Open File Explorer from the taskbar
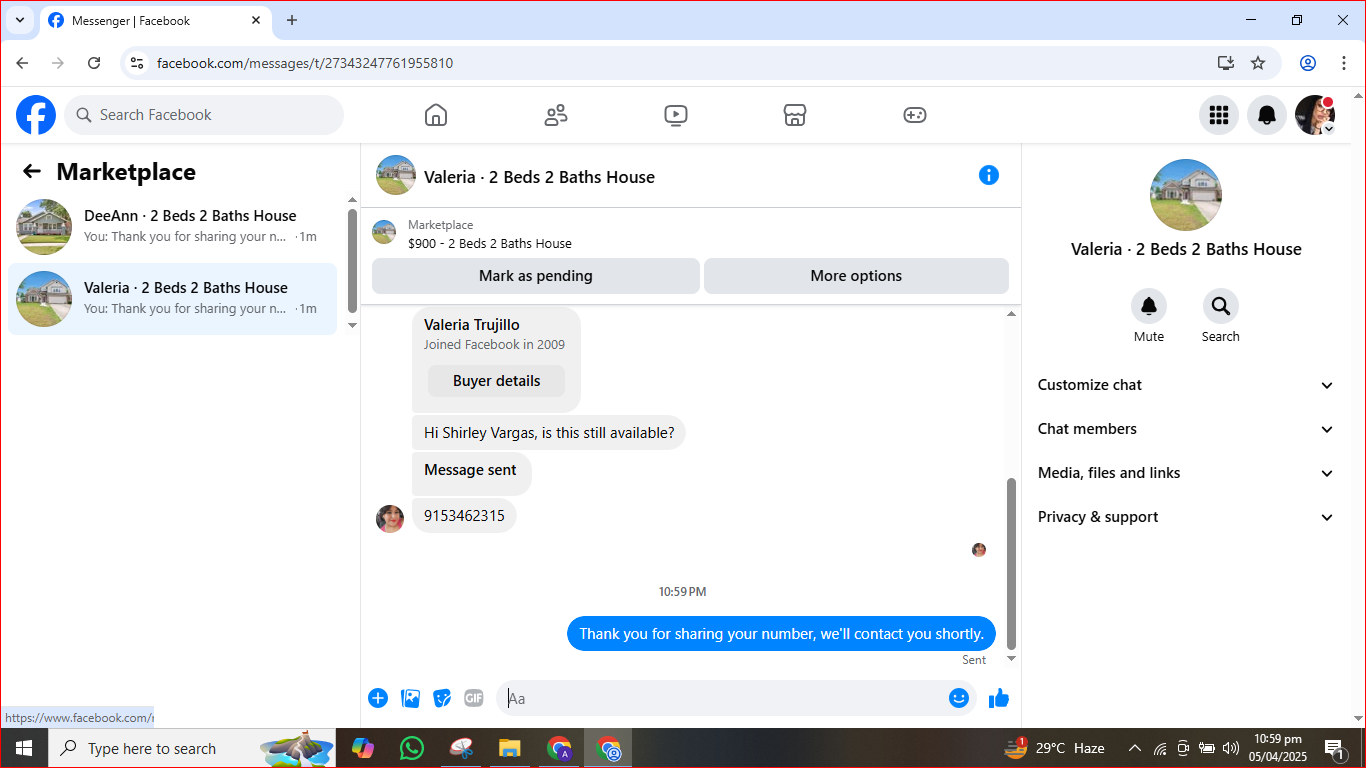This screenshot has height=768, width=1366. (510, 748)
